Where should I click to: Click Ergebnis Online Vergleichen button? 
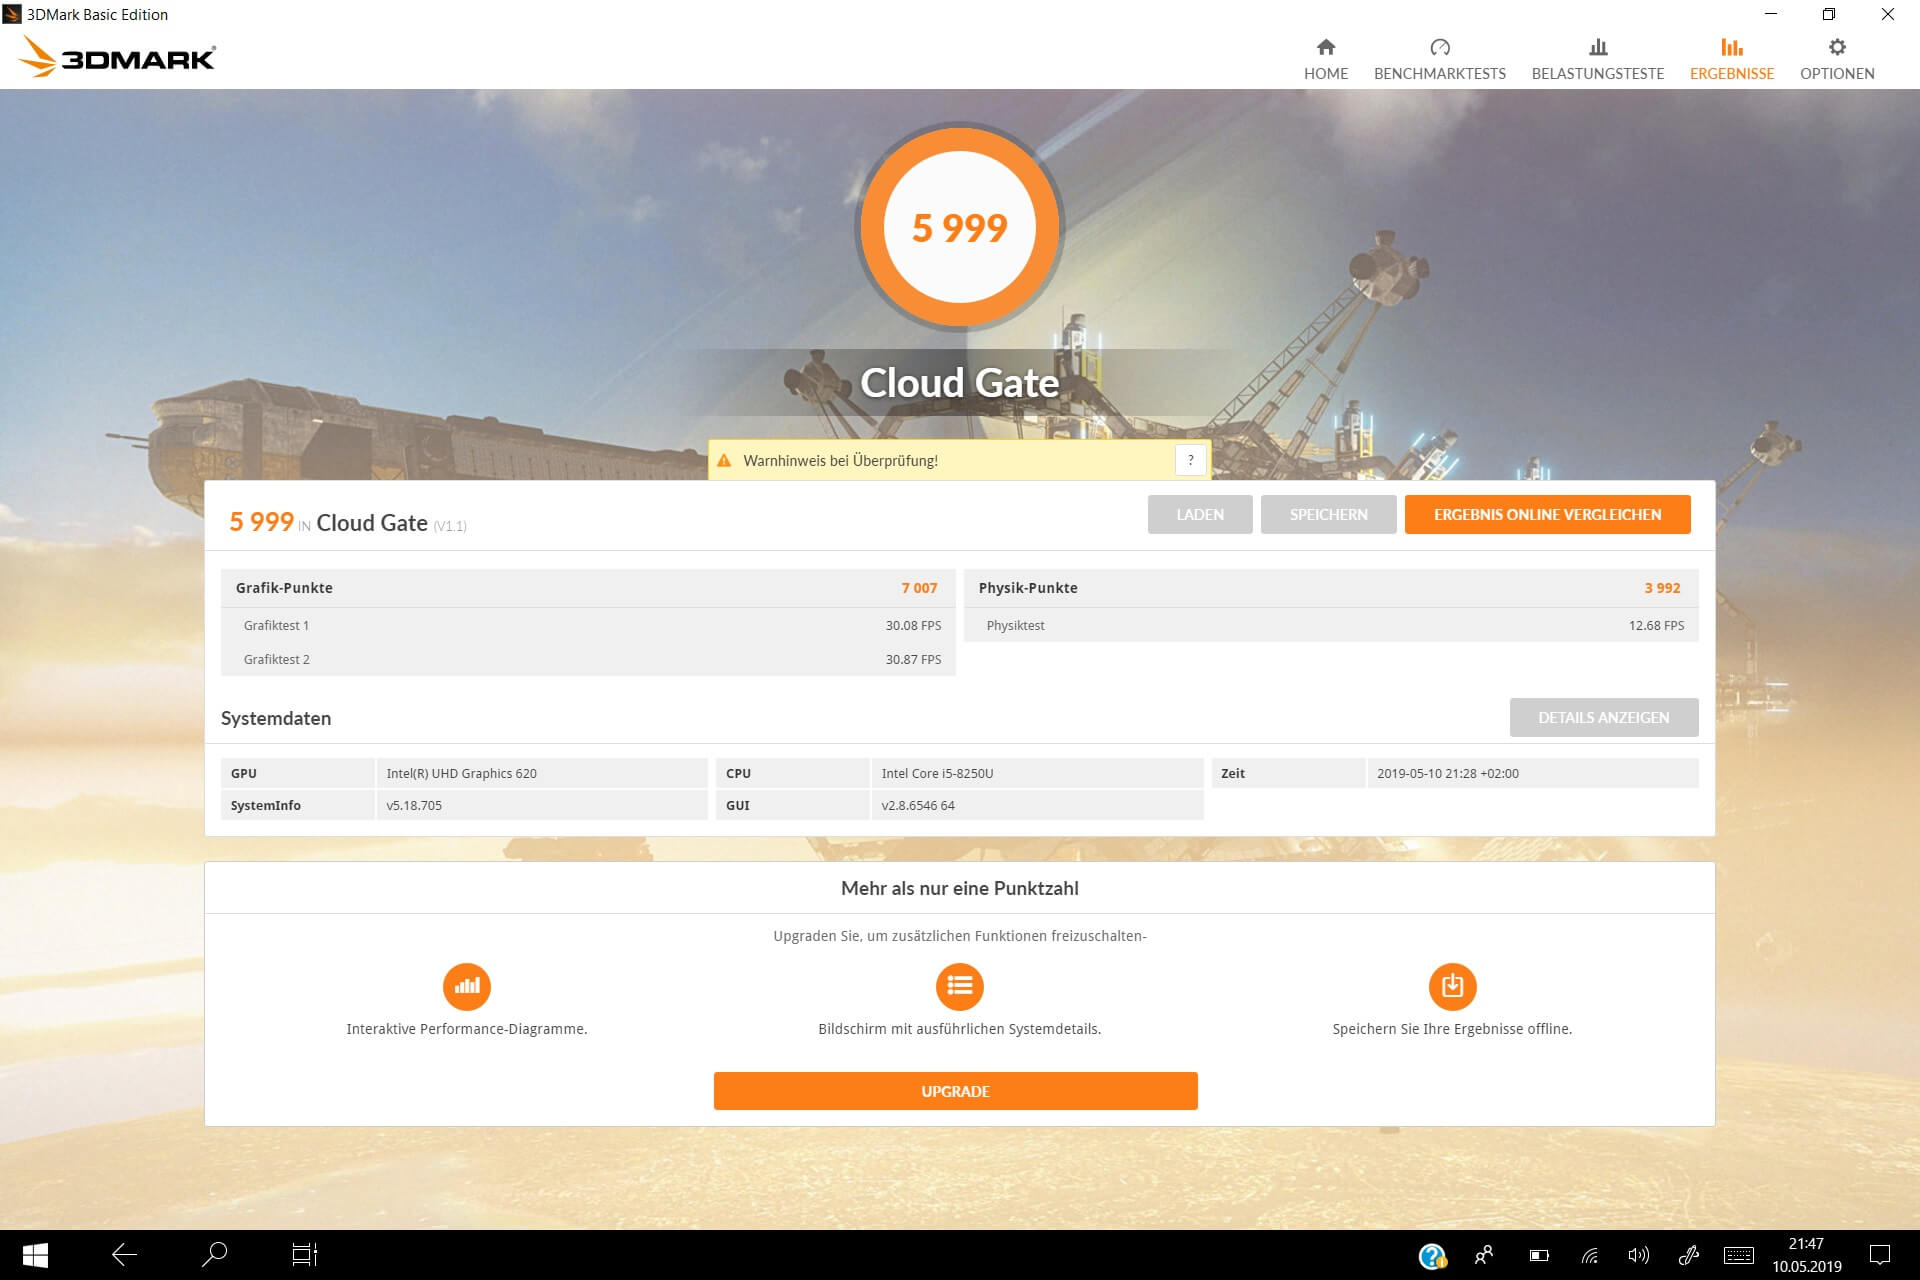pos(1547,514)
